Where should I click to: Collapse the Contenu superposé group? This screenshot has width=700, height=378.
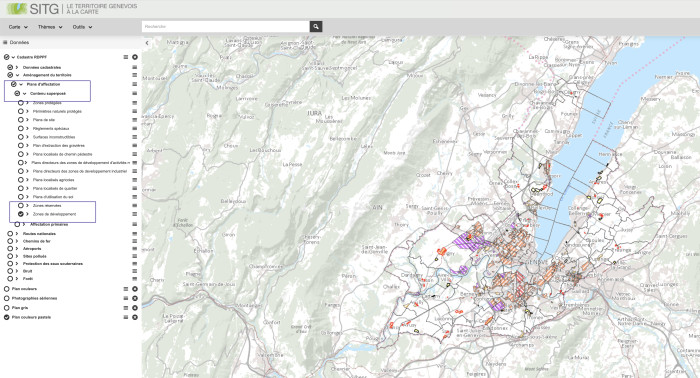(25, 94)
